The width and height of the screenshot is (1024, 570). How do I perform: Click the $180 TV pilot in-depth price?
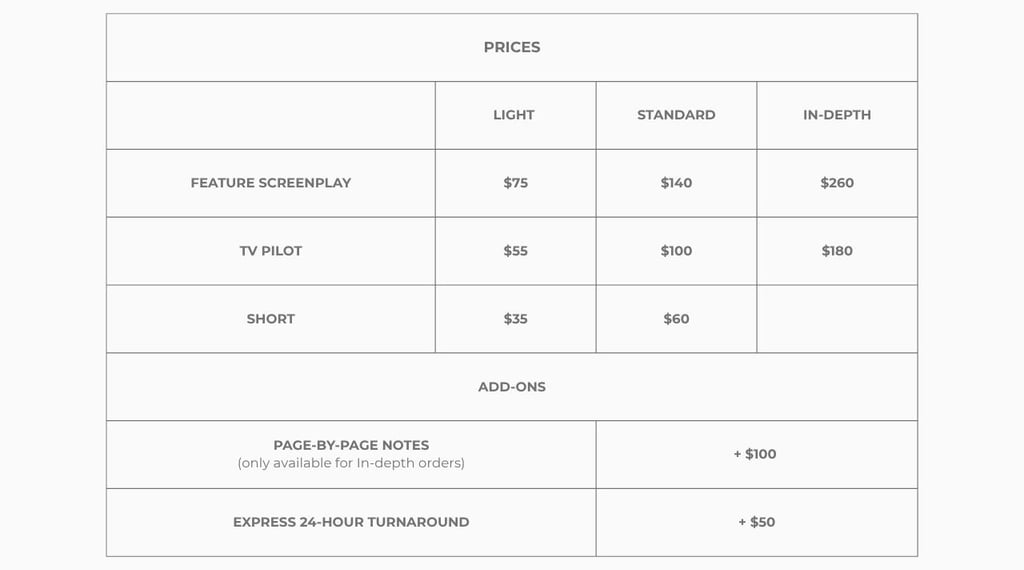coord(837,251)
